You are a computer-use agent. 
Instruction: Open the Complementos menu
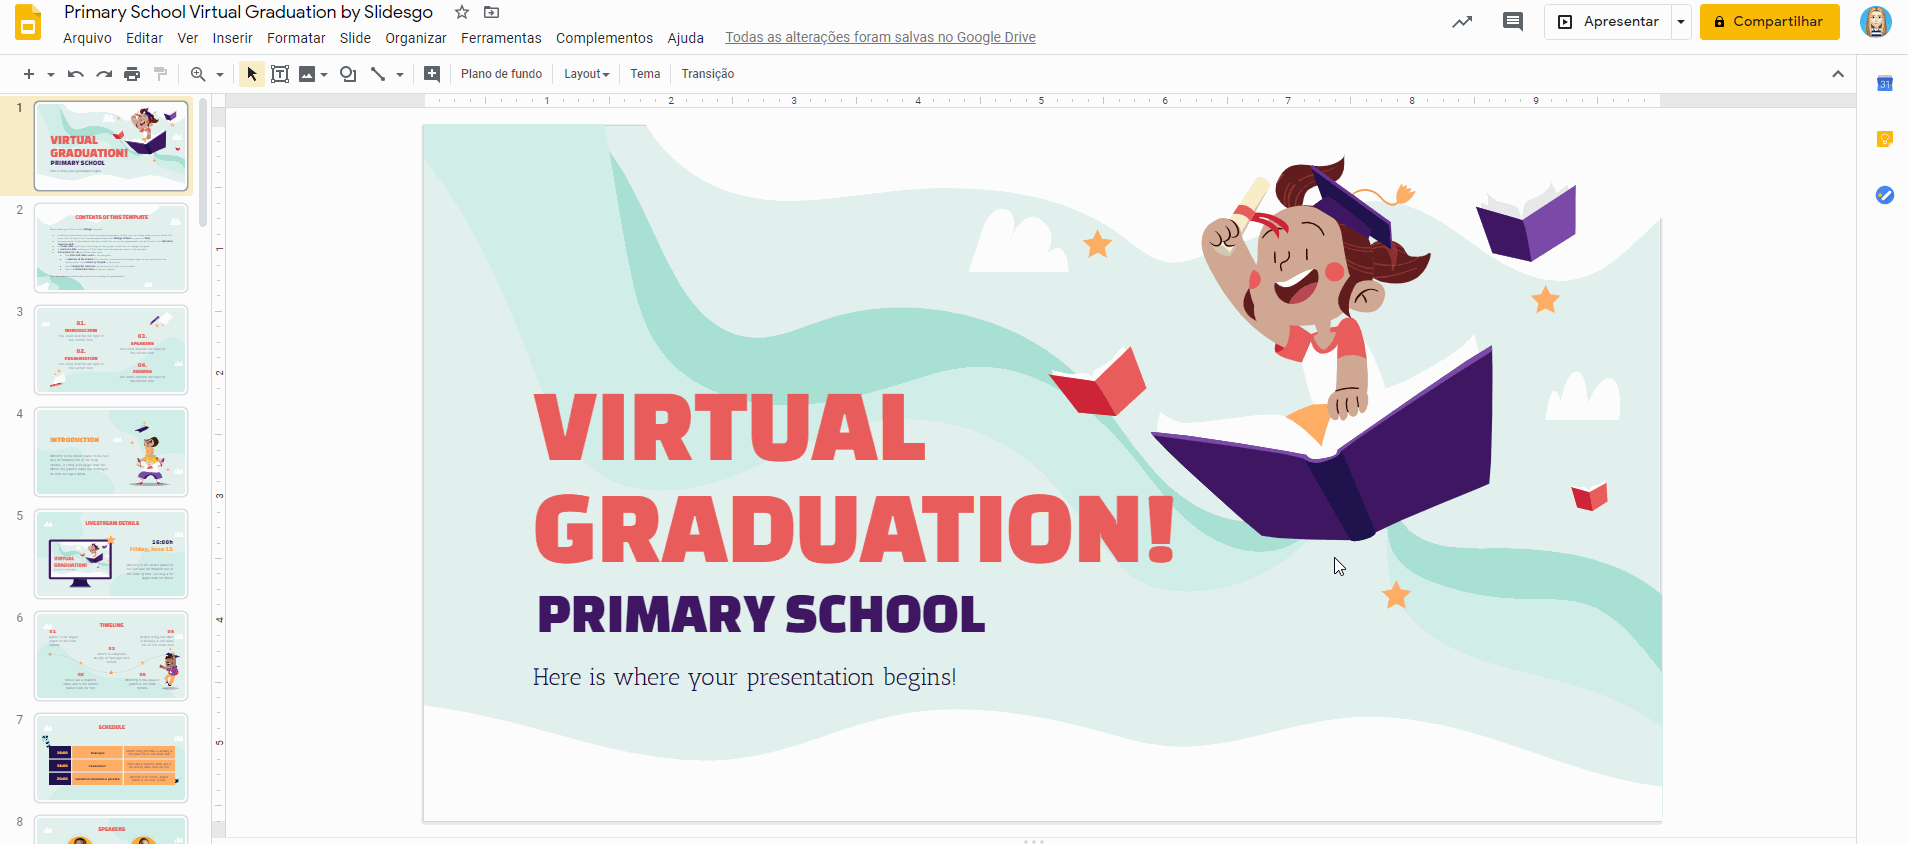coord(604,38)
